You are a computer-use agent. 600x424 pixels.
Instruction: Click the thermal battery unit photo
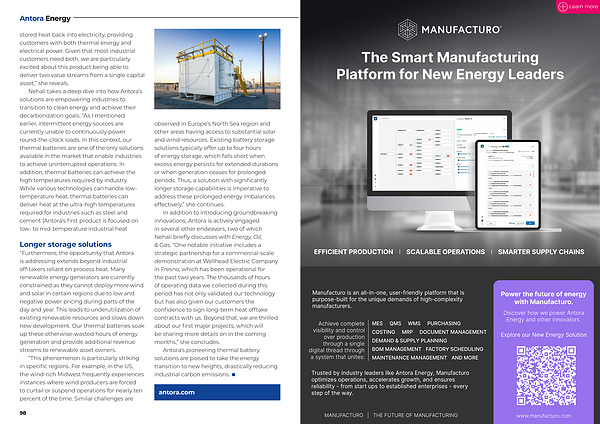[217, 69]
